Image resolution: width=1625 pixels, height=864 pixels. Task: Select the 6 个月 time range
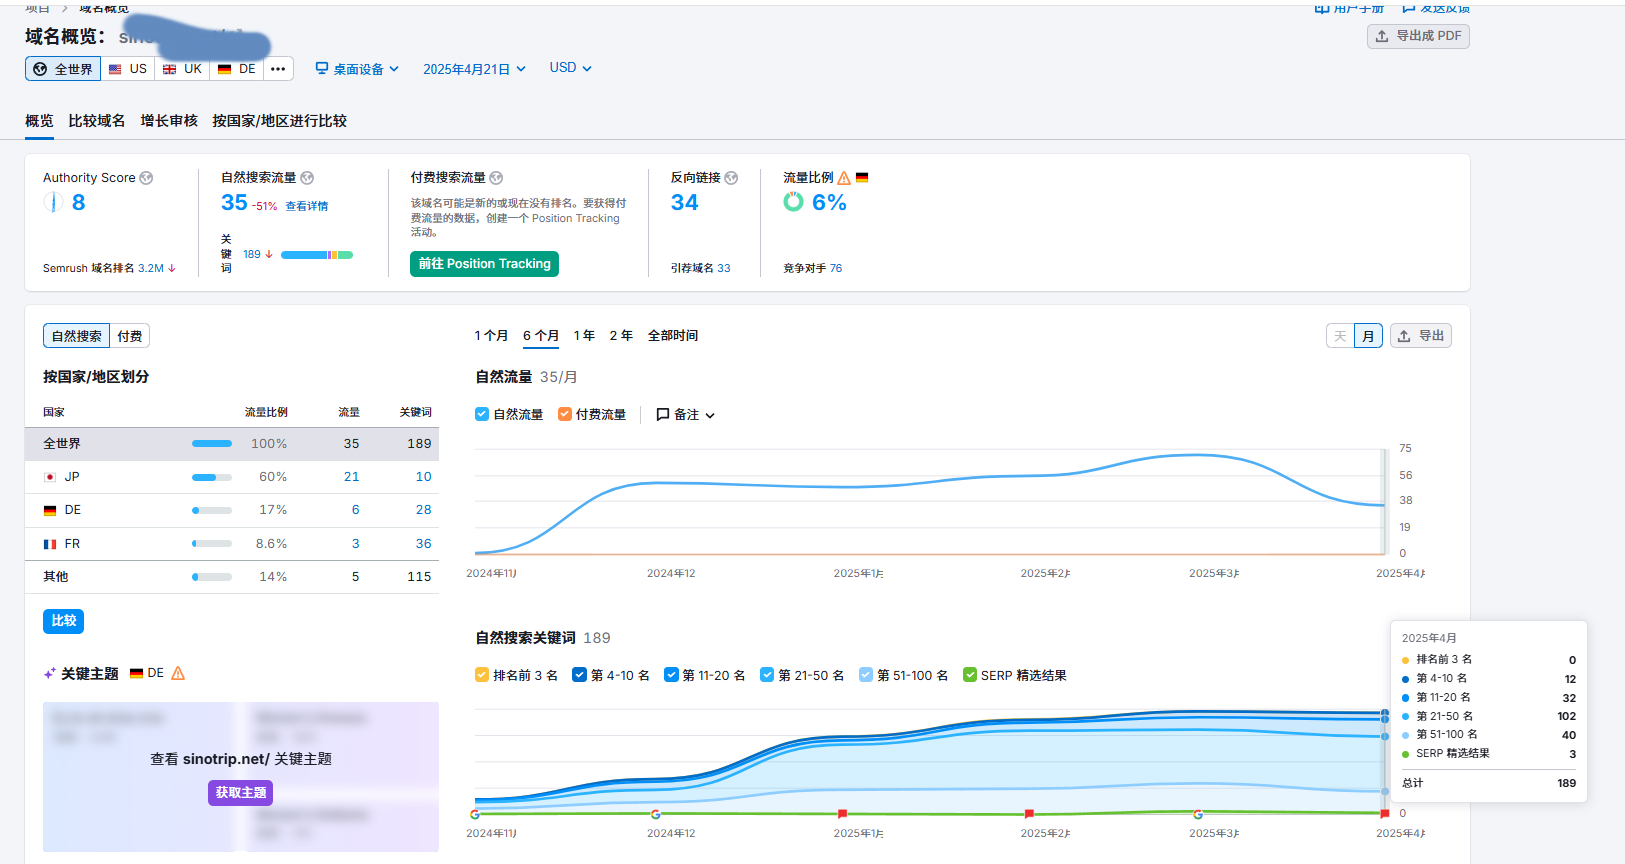pos(541,336)
